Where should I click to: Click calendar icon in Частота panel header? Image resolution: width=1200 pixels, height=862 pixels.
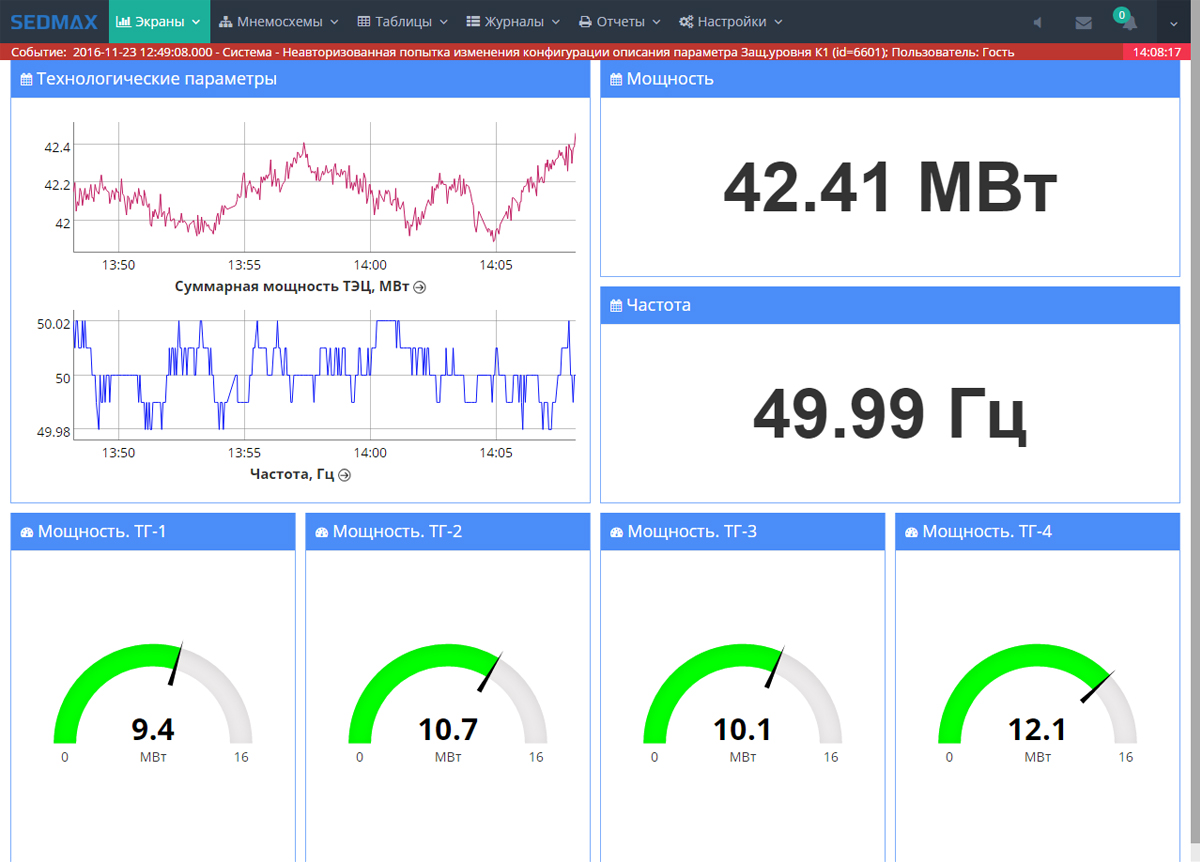(616, 306)
